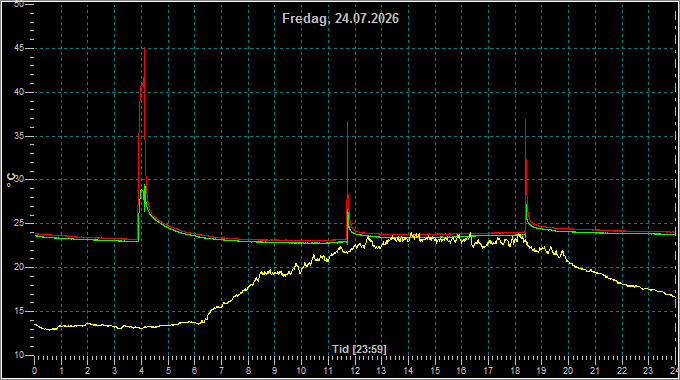Viewport: 680px width, 380px height.
Task: Select hour 8 on the time axis
Action: (248, 371)
